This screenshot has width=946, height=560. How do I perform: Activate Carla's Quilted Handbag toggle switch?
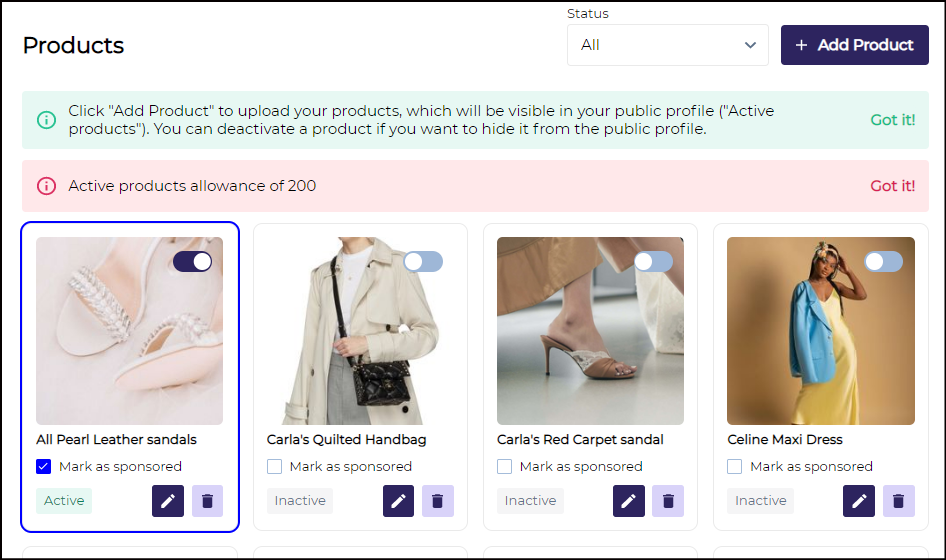423,262
